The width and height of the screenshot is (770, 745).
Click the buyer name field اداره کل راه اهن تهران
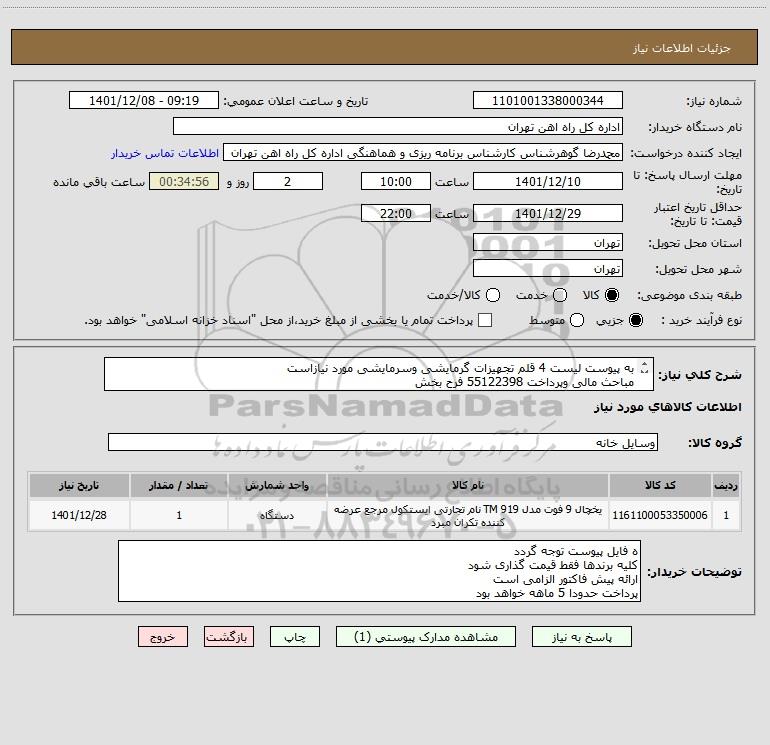[398, 127]
